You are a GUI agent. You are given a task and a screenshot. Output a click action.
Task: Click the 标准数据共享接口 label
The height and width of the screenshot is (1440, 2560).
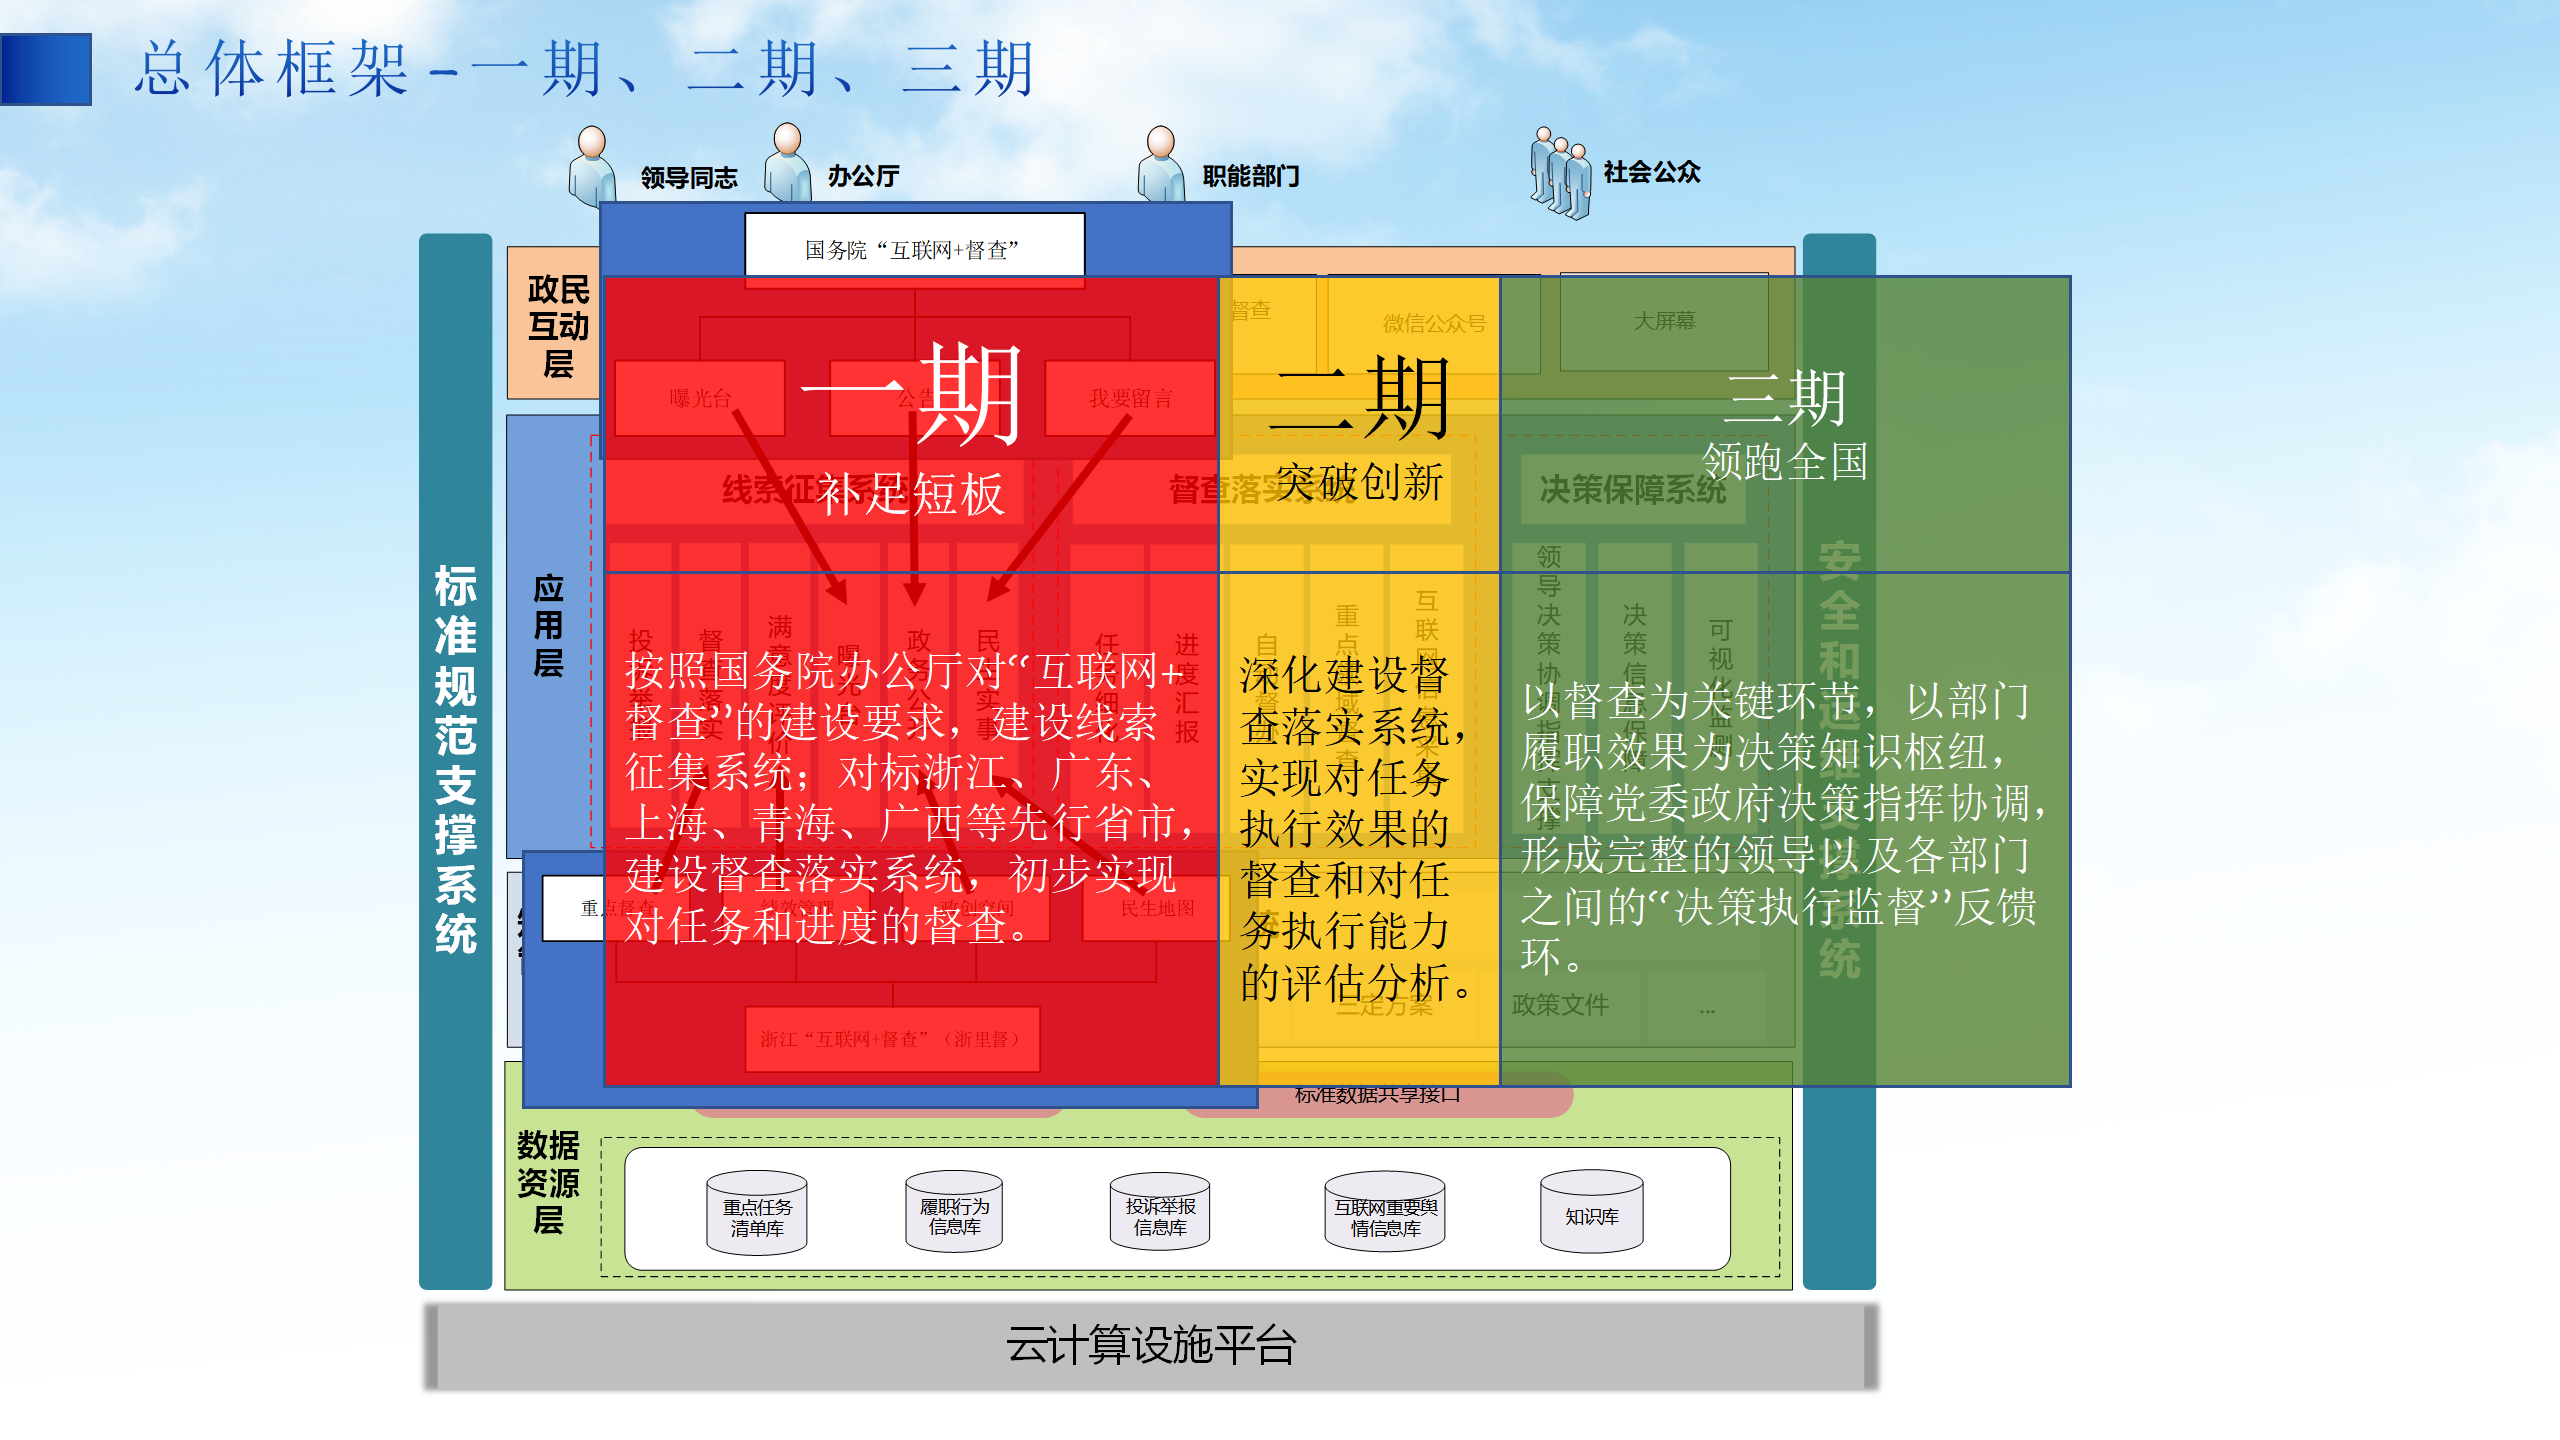tap(1378, 1094)
